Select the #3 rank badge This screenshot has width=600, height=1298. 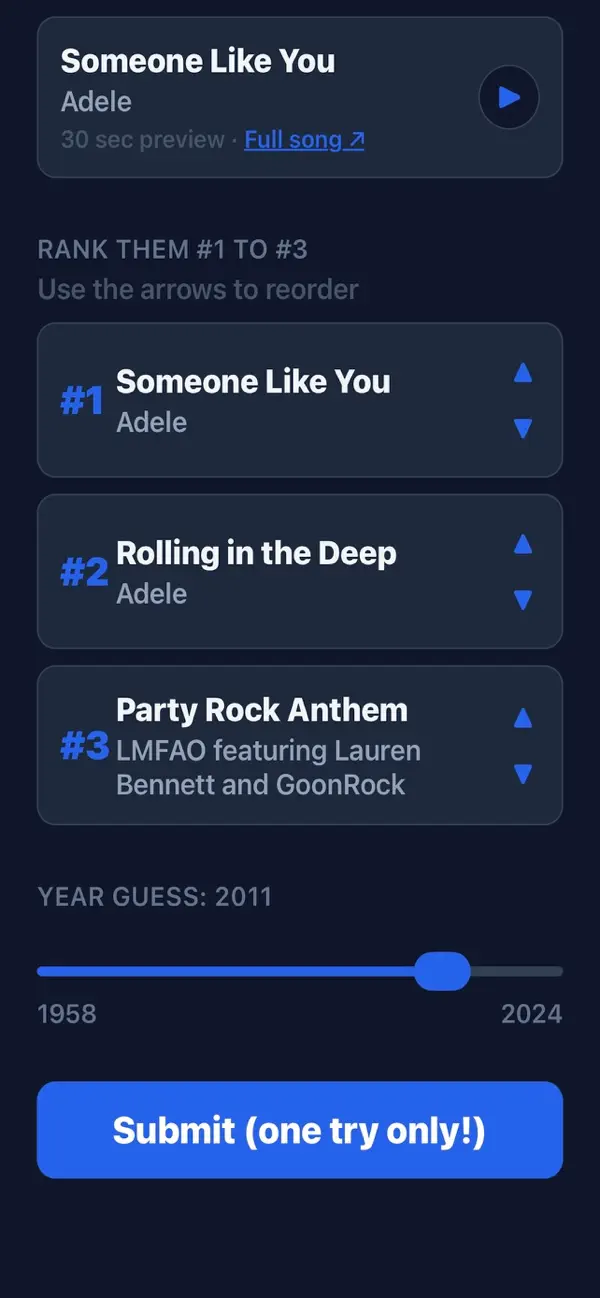(84, 745)
